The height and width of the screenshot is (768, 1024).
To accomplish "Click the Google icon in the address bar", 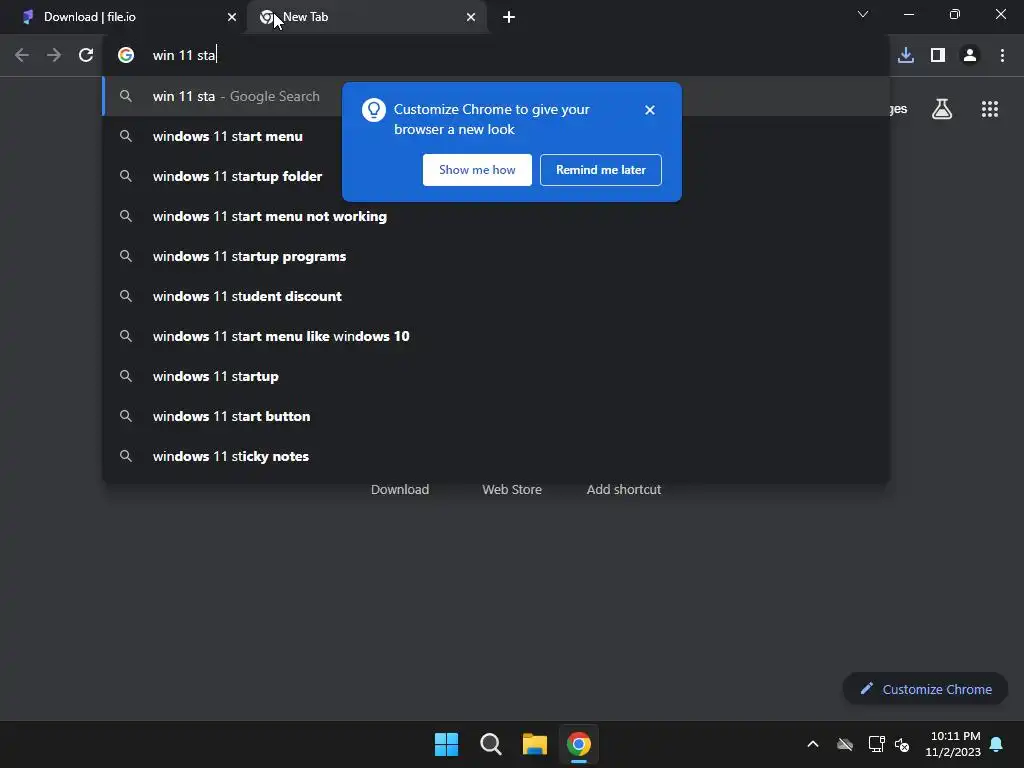I will click(x=126, y=56).
